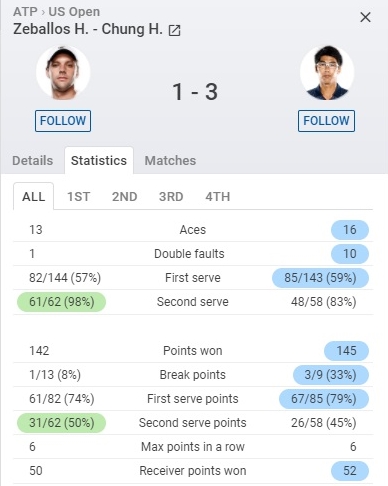Show ALL sets statistics
Viewport: 388px width, 486px height.
[x=33, y=196]
